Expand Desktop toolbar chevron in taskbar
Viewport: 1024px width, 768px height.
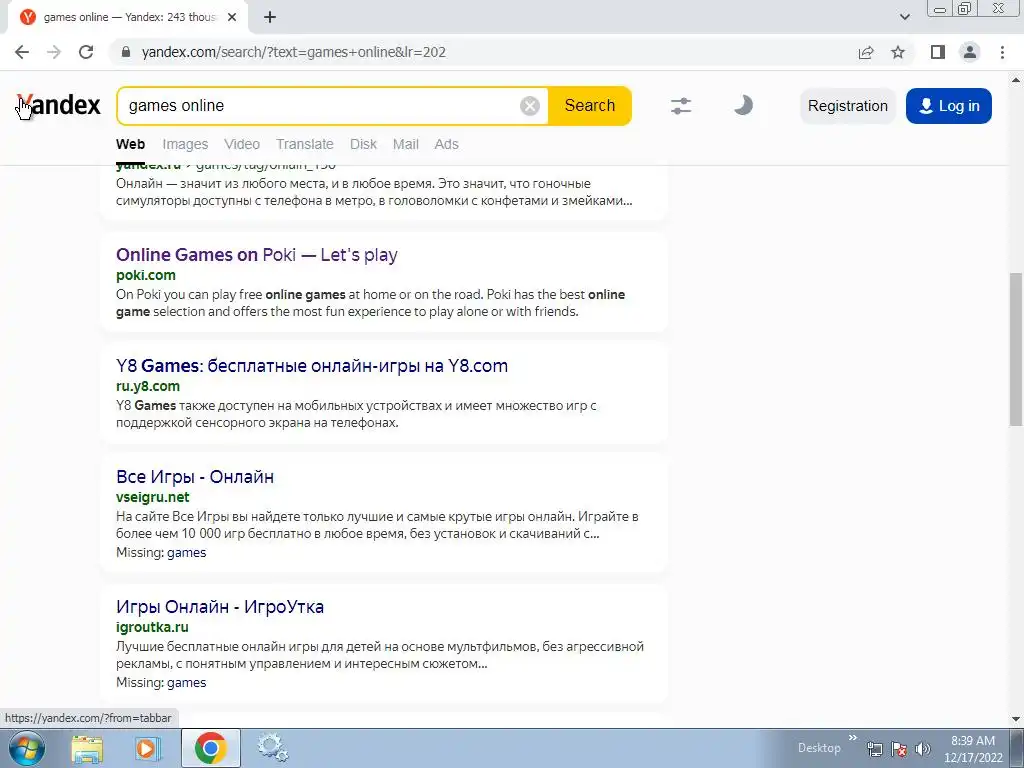(x=852, y=738)
